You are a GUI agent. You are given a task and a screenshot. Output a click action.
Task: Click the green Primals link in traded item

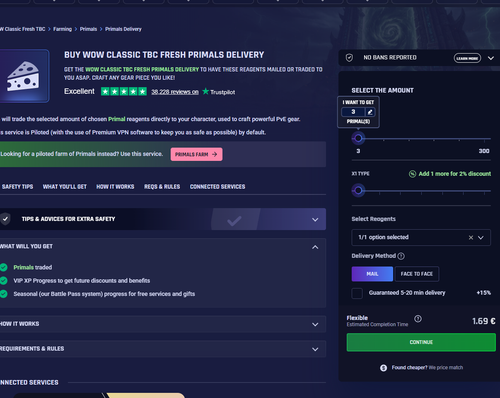[x=23, y=267]
